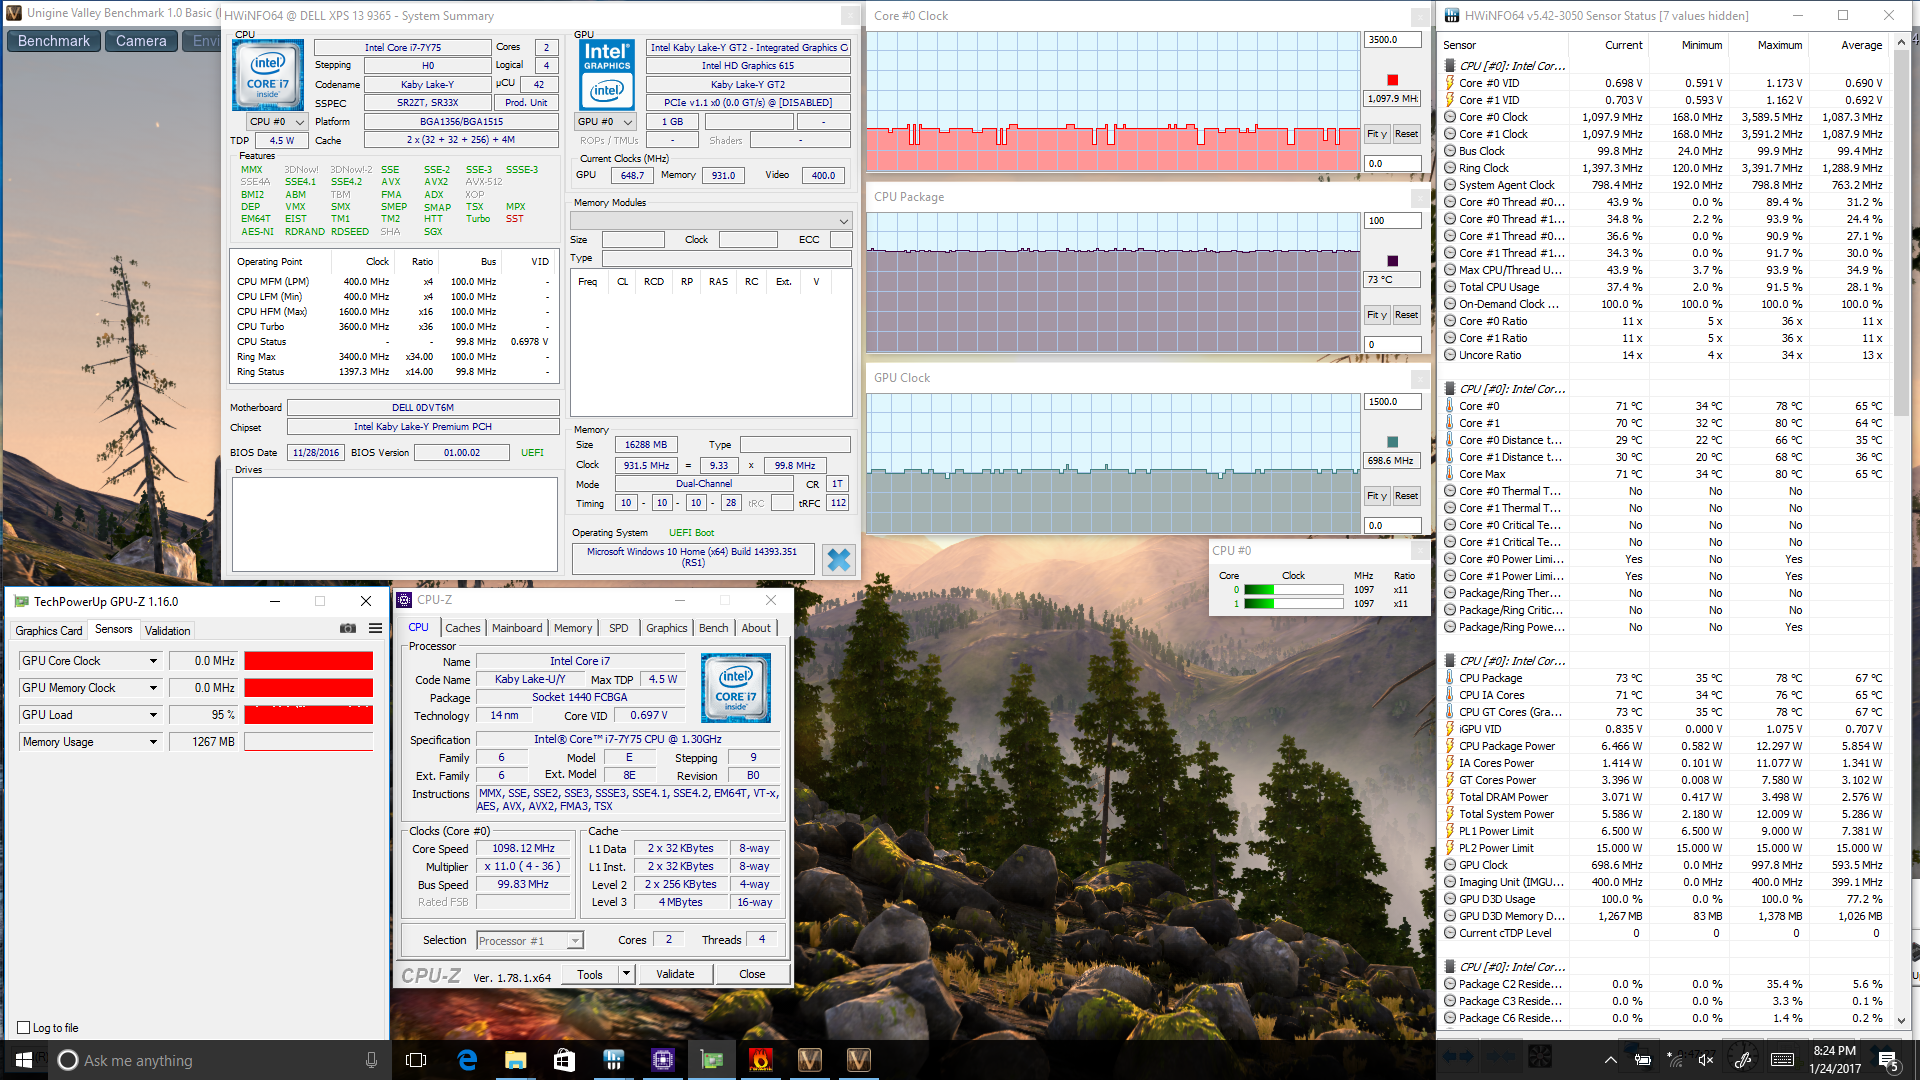
Task: Click the Core #0 Clock maximum value field 3500.0
Action: pyautogui.click(x=1393, y=40)
